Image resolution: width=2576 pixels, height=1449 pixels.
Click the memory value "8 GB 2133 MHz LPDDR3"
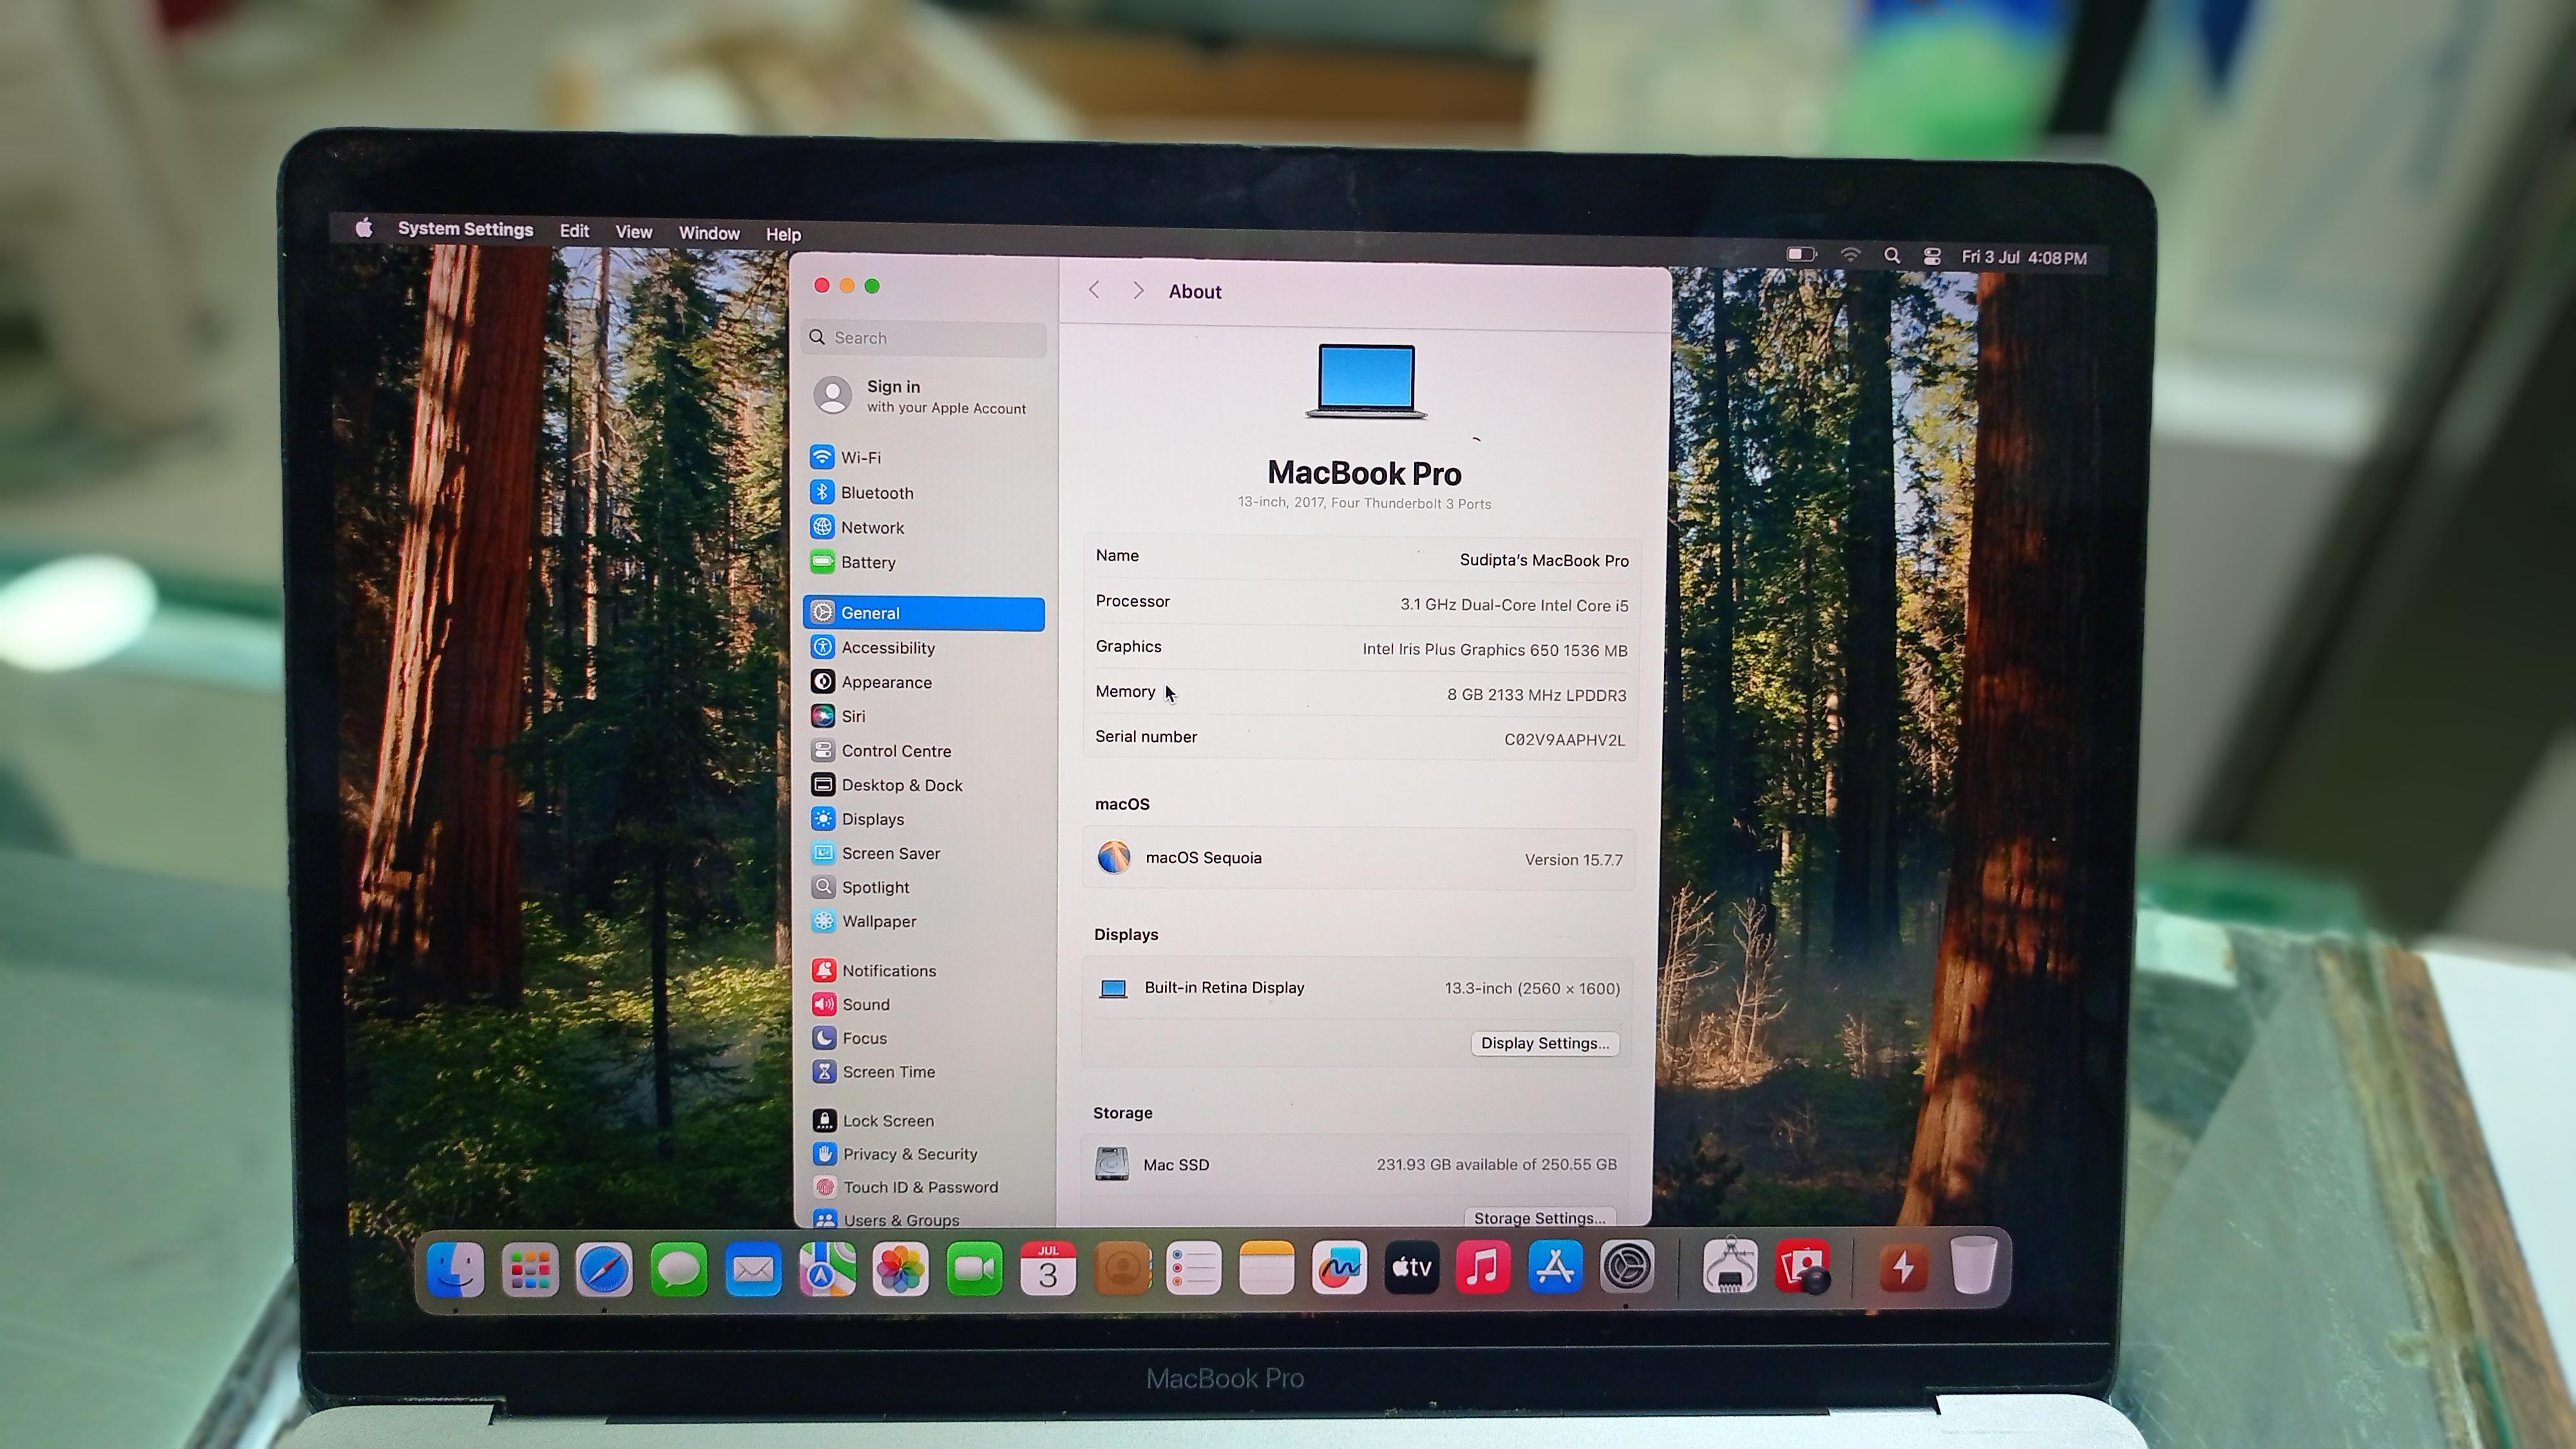coord(1537,695)
